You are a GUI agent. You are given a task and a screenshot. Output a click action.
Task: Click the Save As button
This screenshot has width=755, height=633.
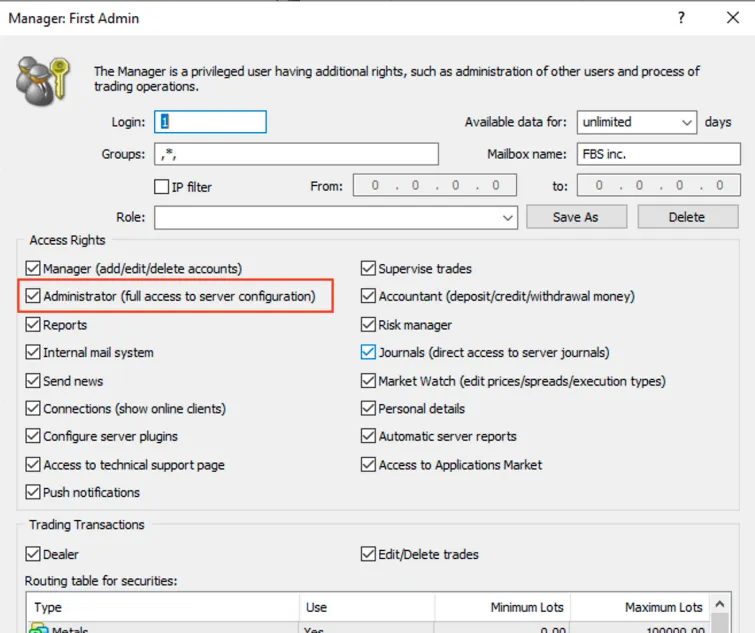575,217
